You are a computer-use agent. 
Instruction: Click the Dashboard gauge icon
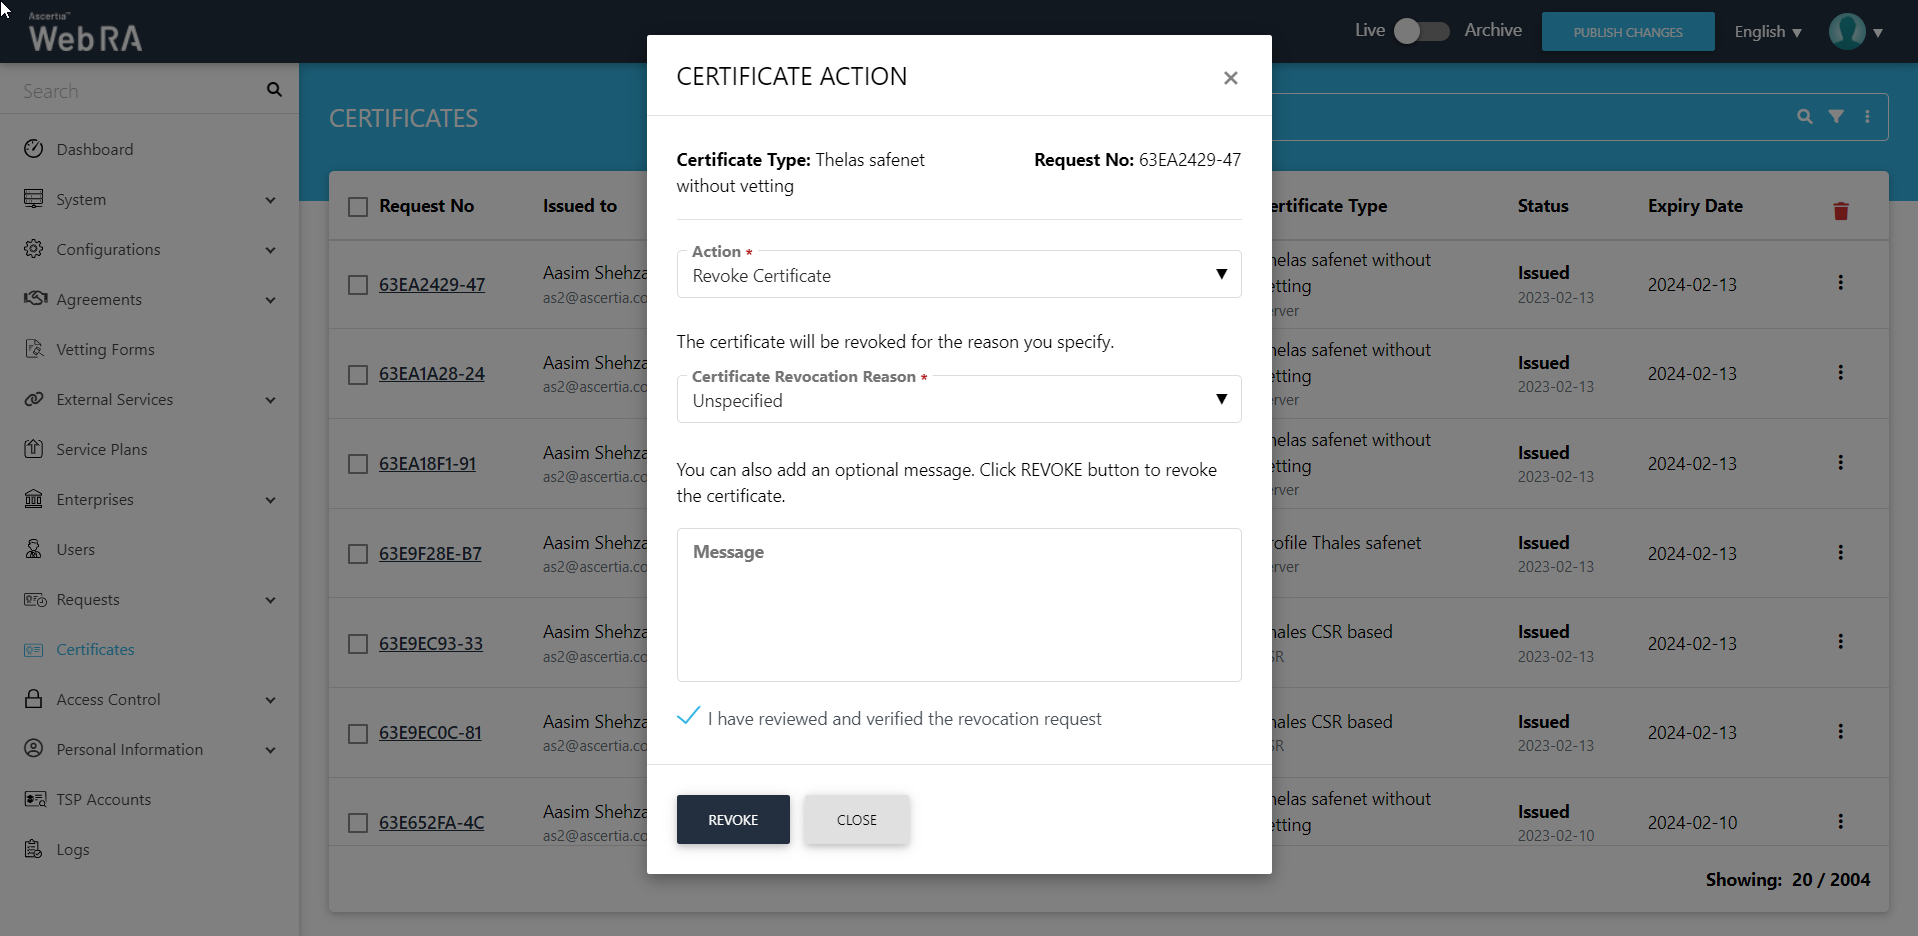pyautogui.click(x=34, y=149)
